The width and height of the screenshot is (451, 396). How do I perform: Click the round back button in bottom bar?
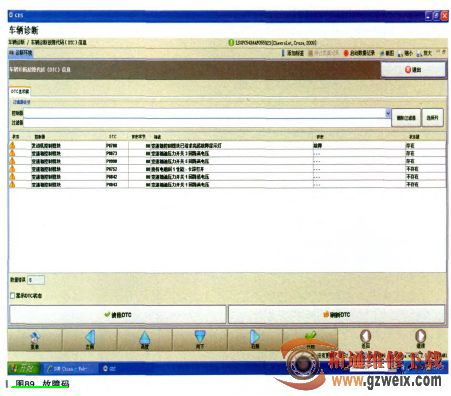coord(365,336)
